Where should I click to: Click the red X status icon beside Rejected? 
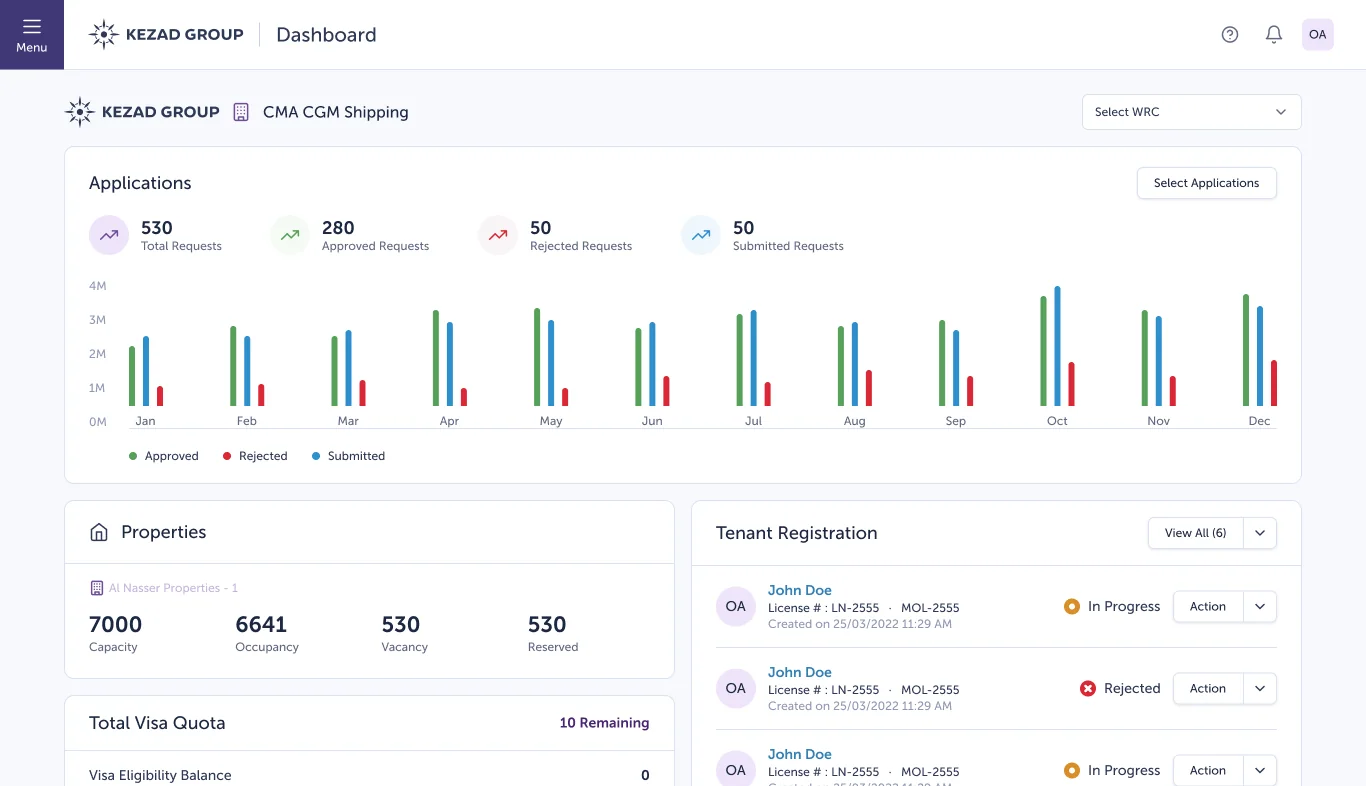point(1088,689)
